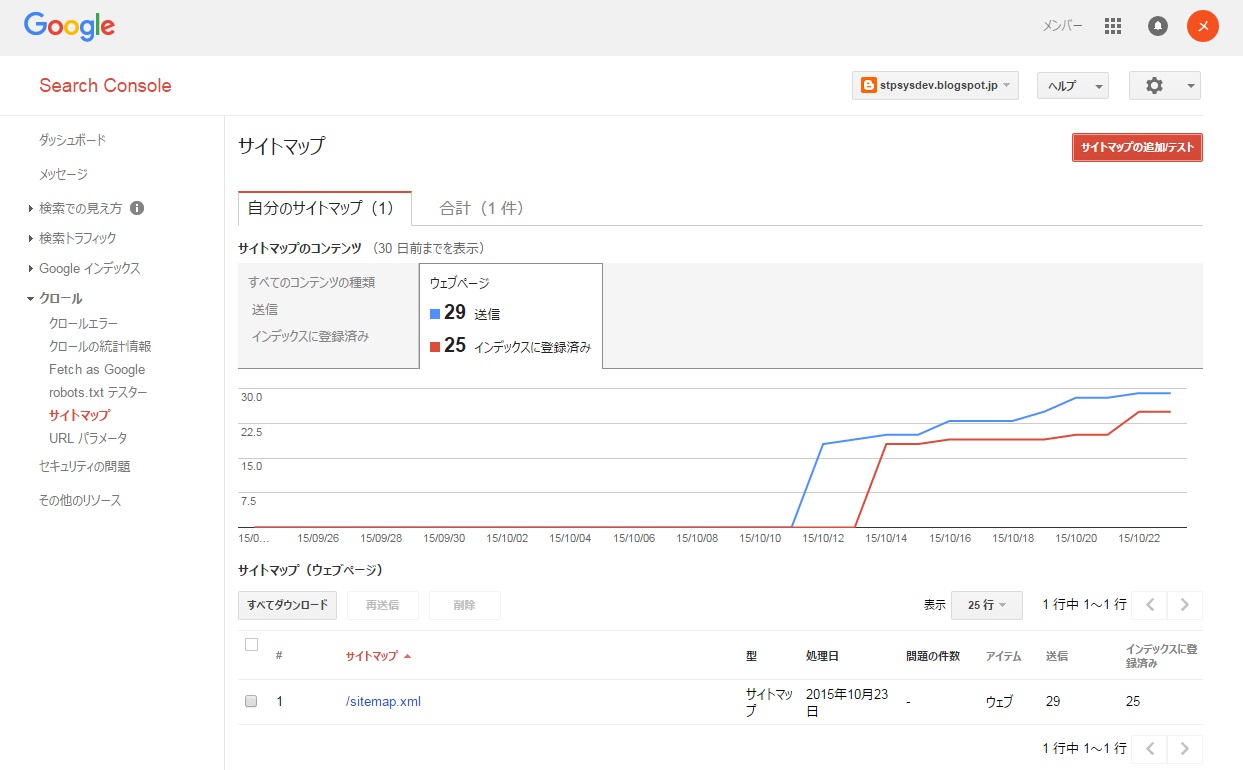Select the すべてのコンテンツの種類 content tab
The width and height of the screenshot is (1243, 770).
point(329,316)
